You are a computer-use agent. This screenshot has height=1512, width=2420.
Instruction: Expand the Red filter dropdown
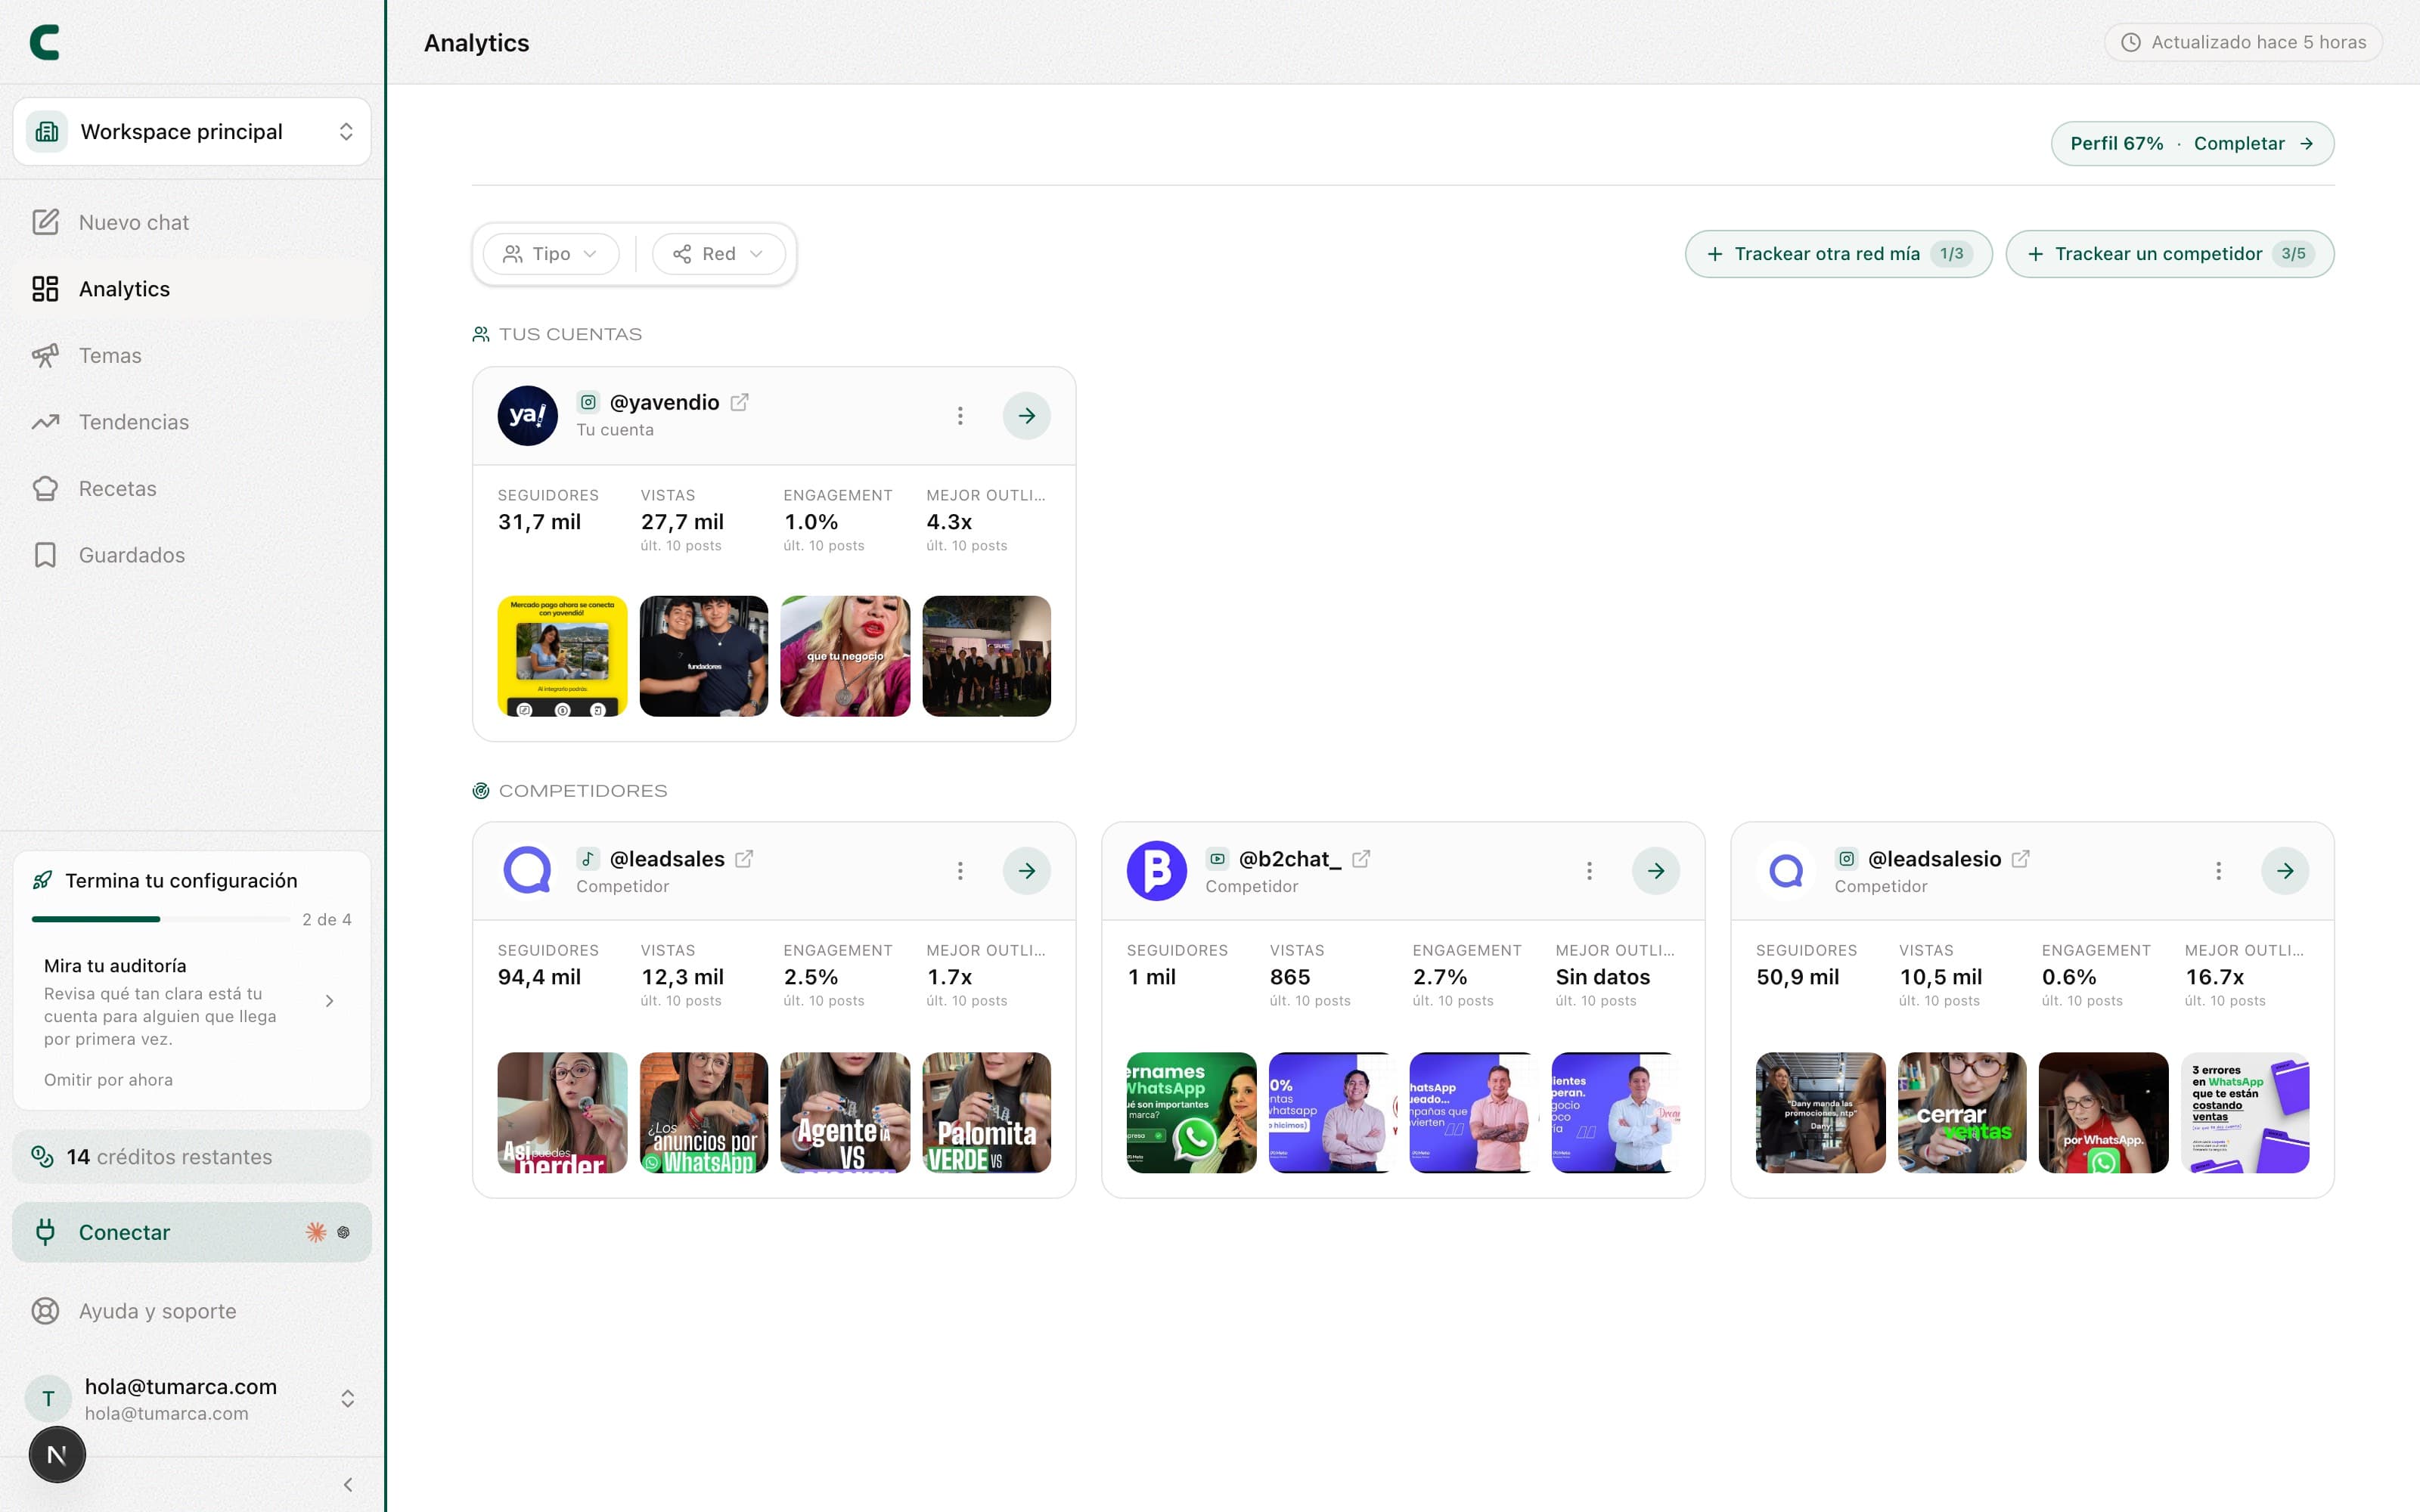pos(718,254)
